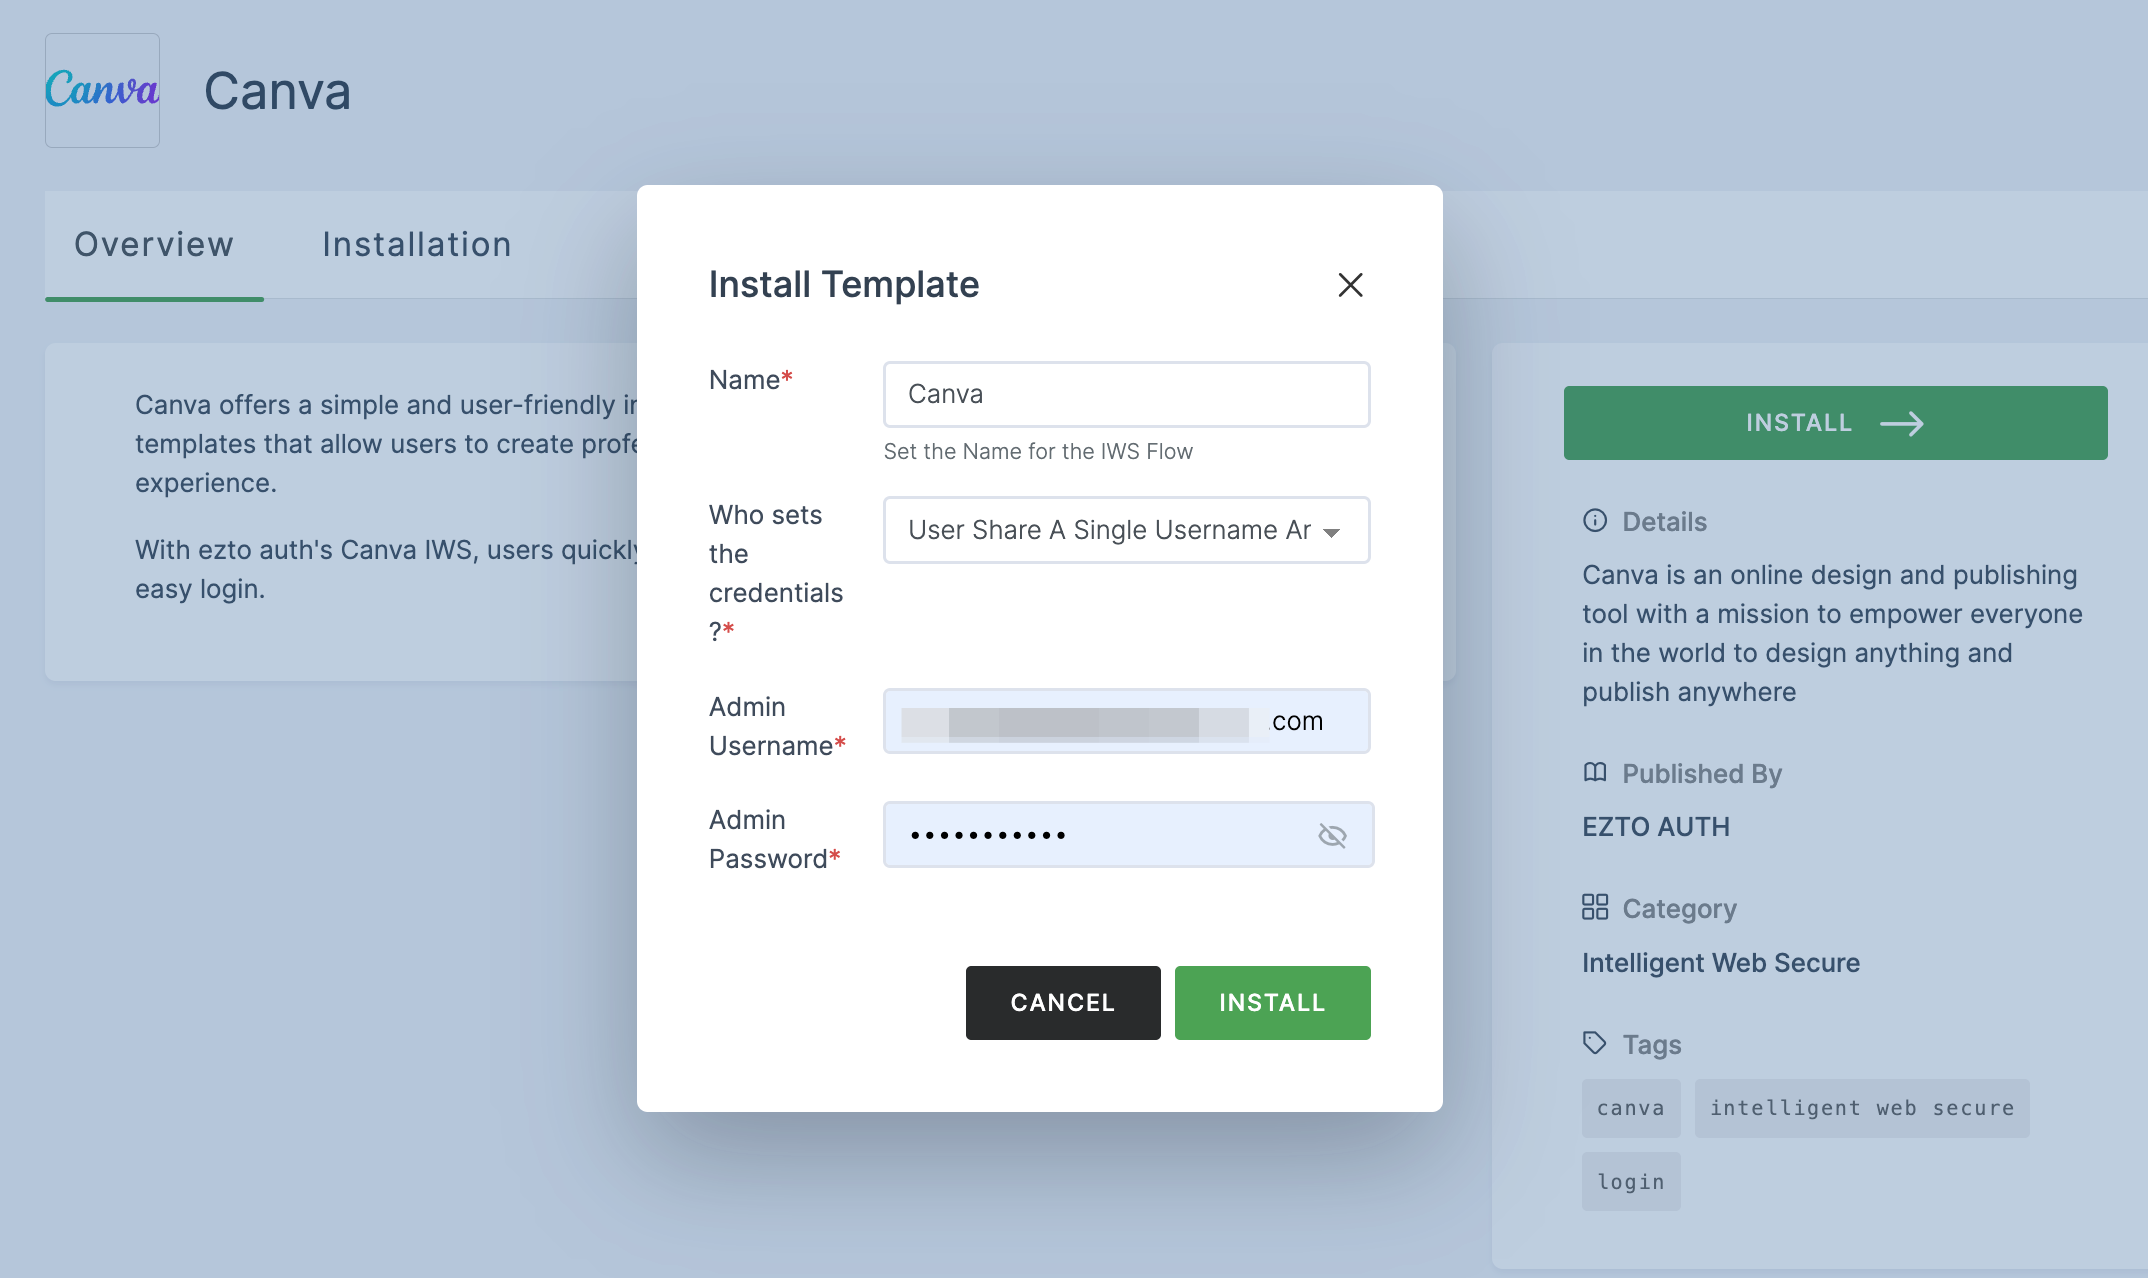Select the 'canva' tag
This screenshot has width=2148, height=1278.
coord(1631,1108)
